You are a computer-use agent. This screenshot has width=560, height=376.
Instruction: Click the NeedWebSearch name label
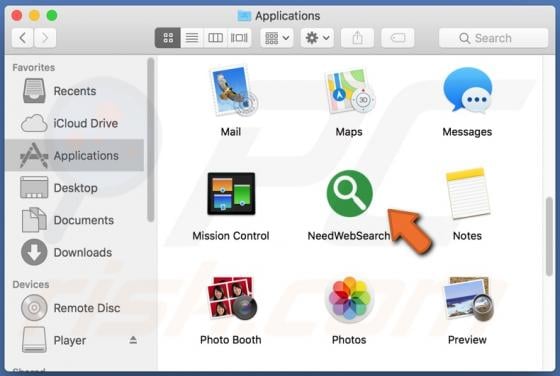[349, 236]
